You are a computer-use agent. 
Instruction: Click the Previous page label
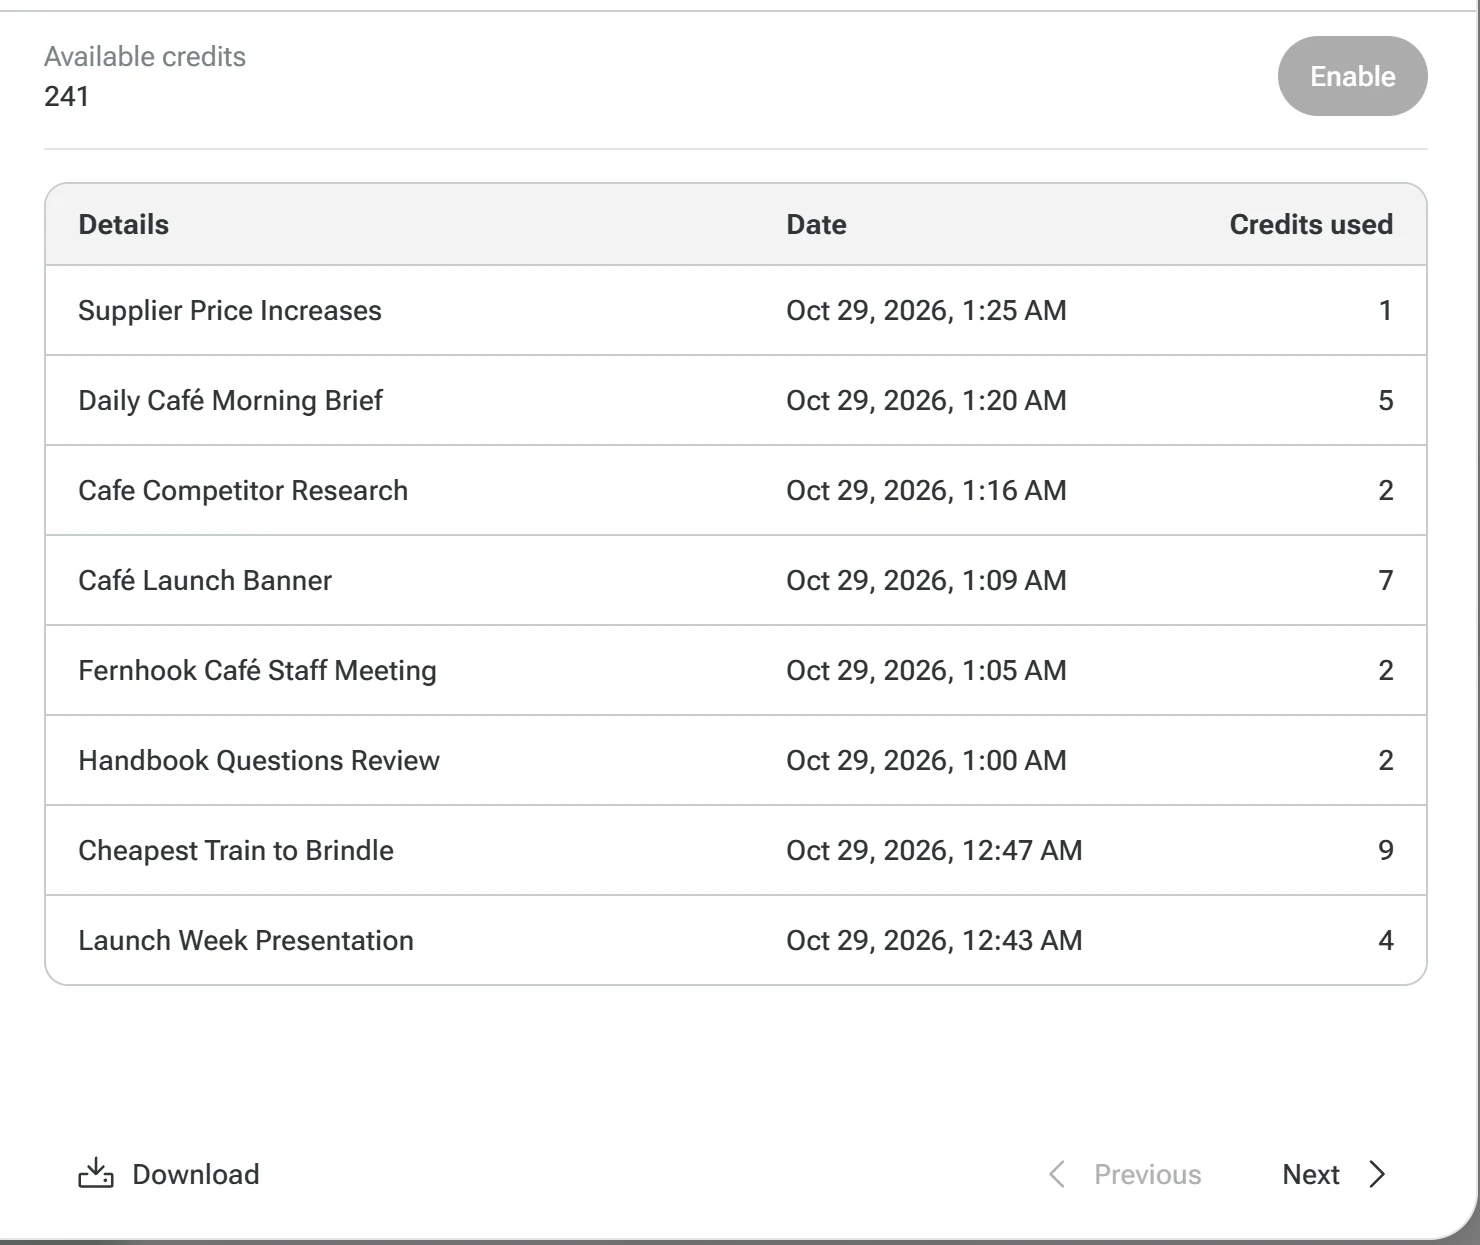[x=1147, y=1174]
